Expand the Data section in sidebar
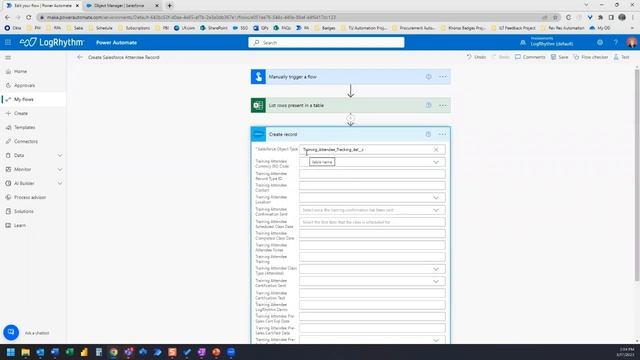Screen dimensions: 640x360 coord(60,156)
